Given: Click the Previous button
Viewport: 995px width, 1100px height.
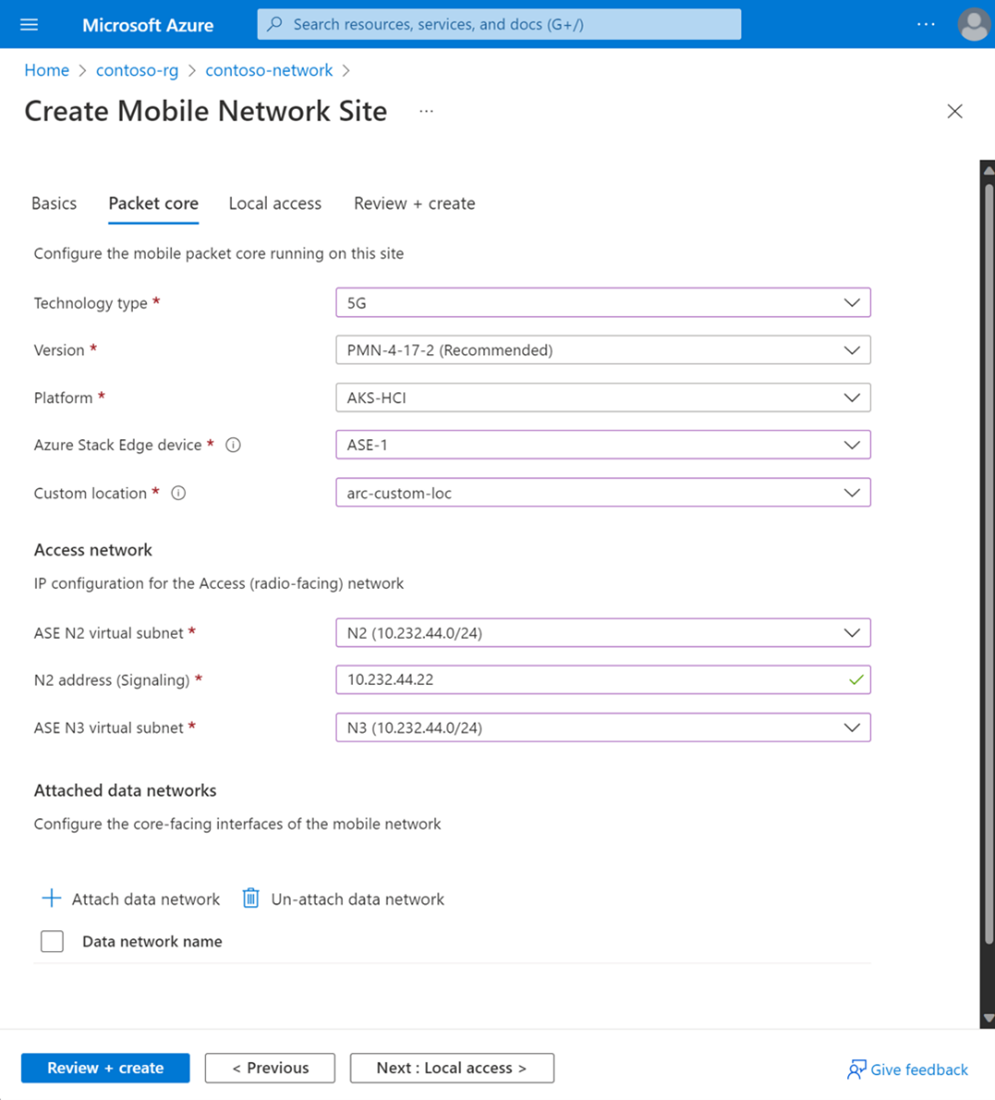Looking at the screenshot, I should (270, 1068).
